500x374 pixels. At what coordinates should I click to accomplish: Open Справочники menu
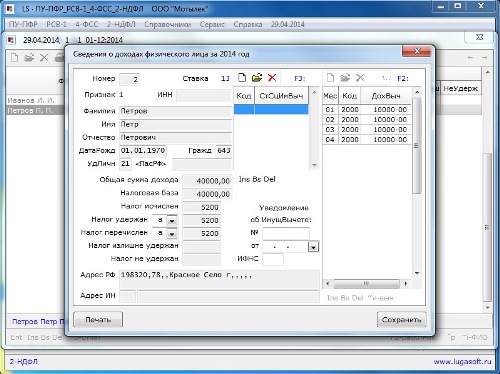pos(168,24)
